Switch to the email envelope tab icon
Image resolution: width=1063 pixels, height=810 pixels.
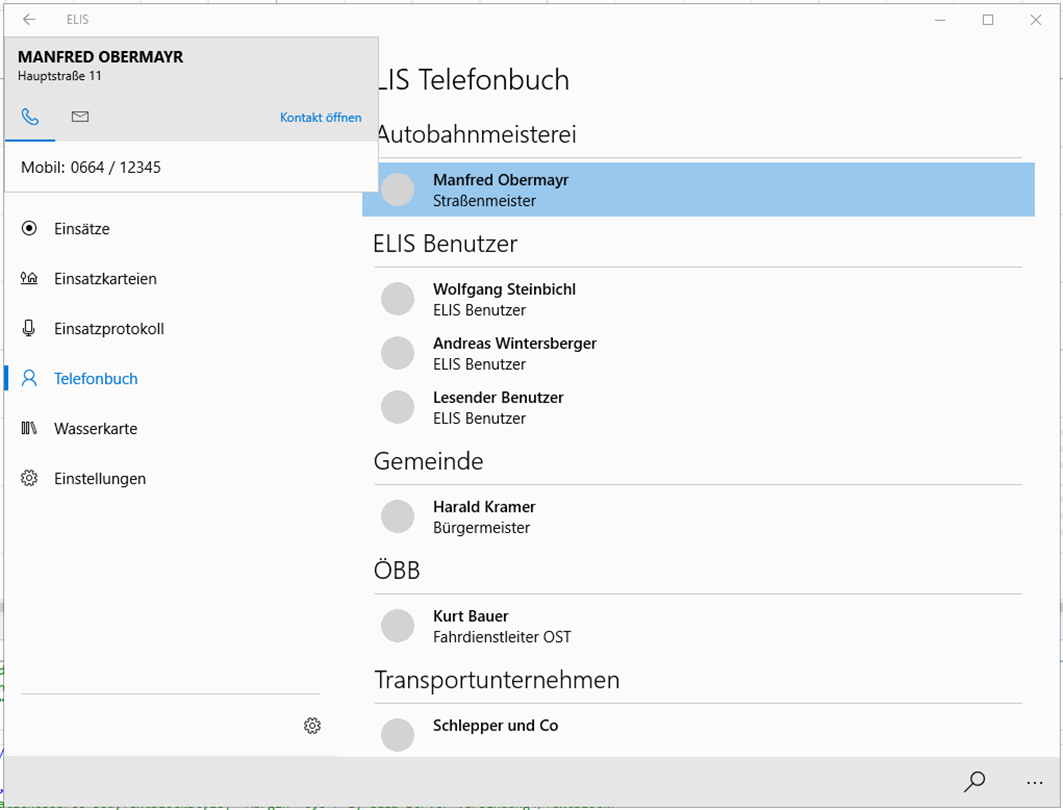coord(80,117)
